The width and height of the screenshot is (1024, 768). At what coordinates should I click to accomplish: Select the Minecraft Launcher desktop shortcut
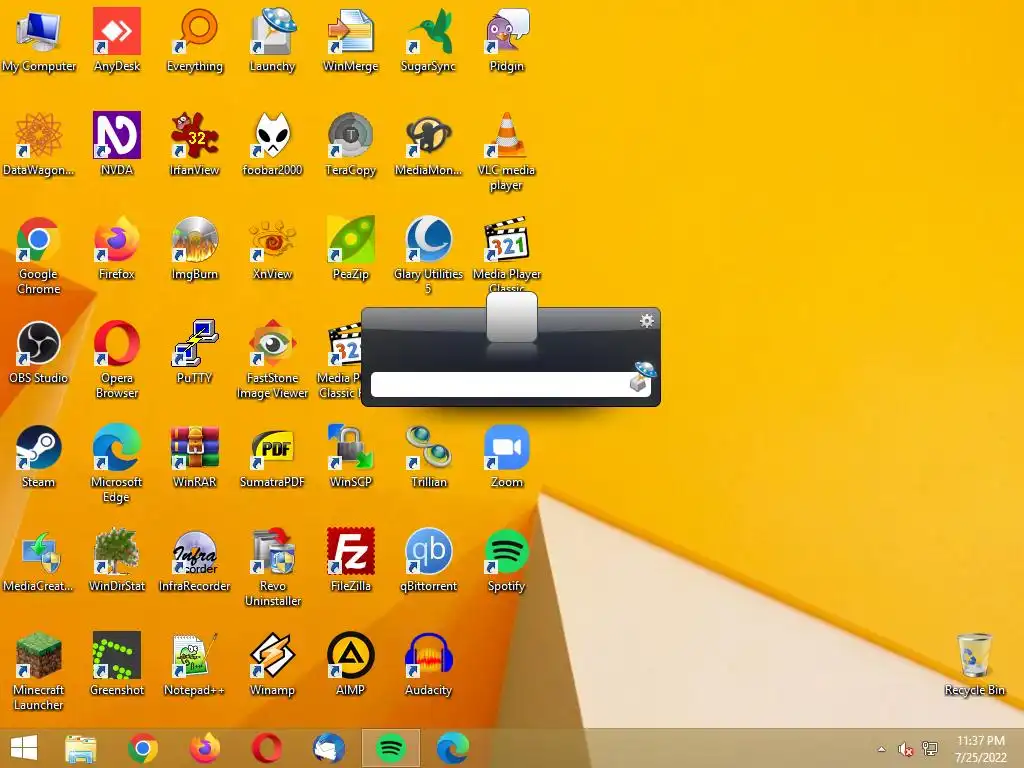point(39,671)
